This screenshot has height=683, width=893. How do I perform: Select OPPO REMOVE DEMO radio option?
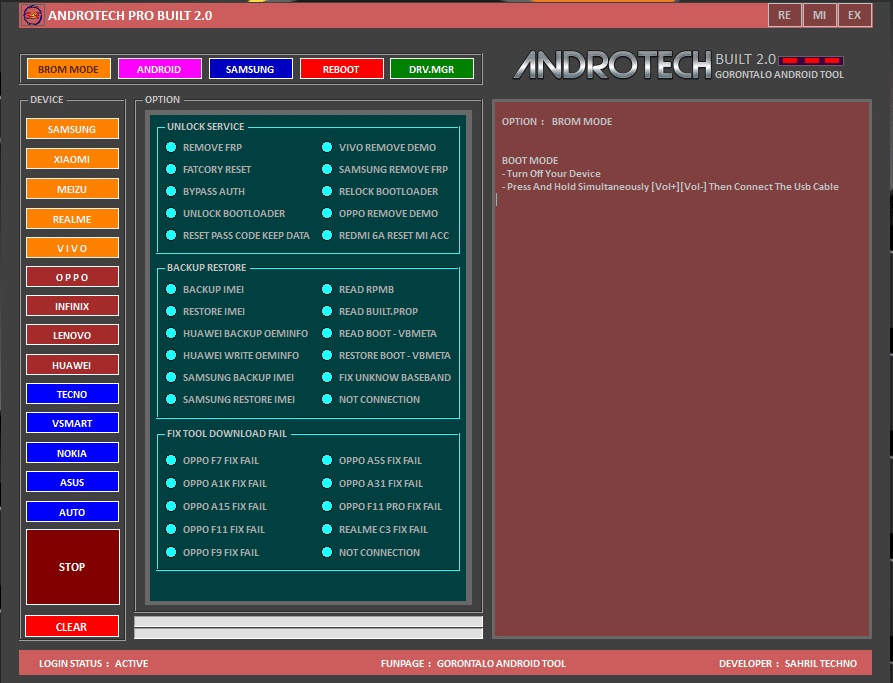pyautogui.click(x=380, y=213)
